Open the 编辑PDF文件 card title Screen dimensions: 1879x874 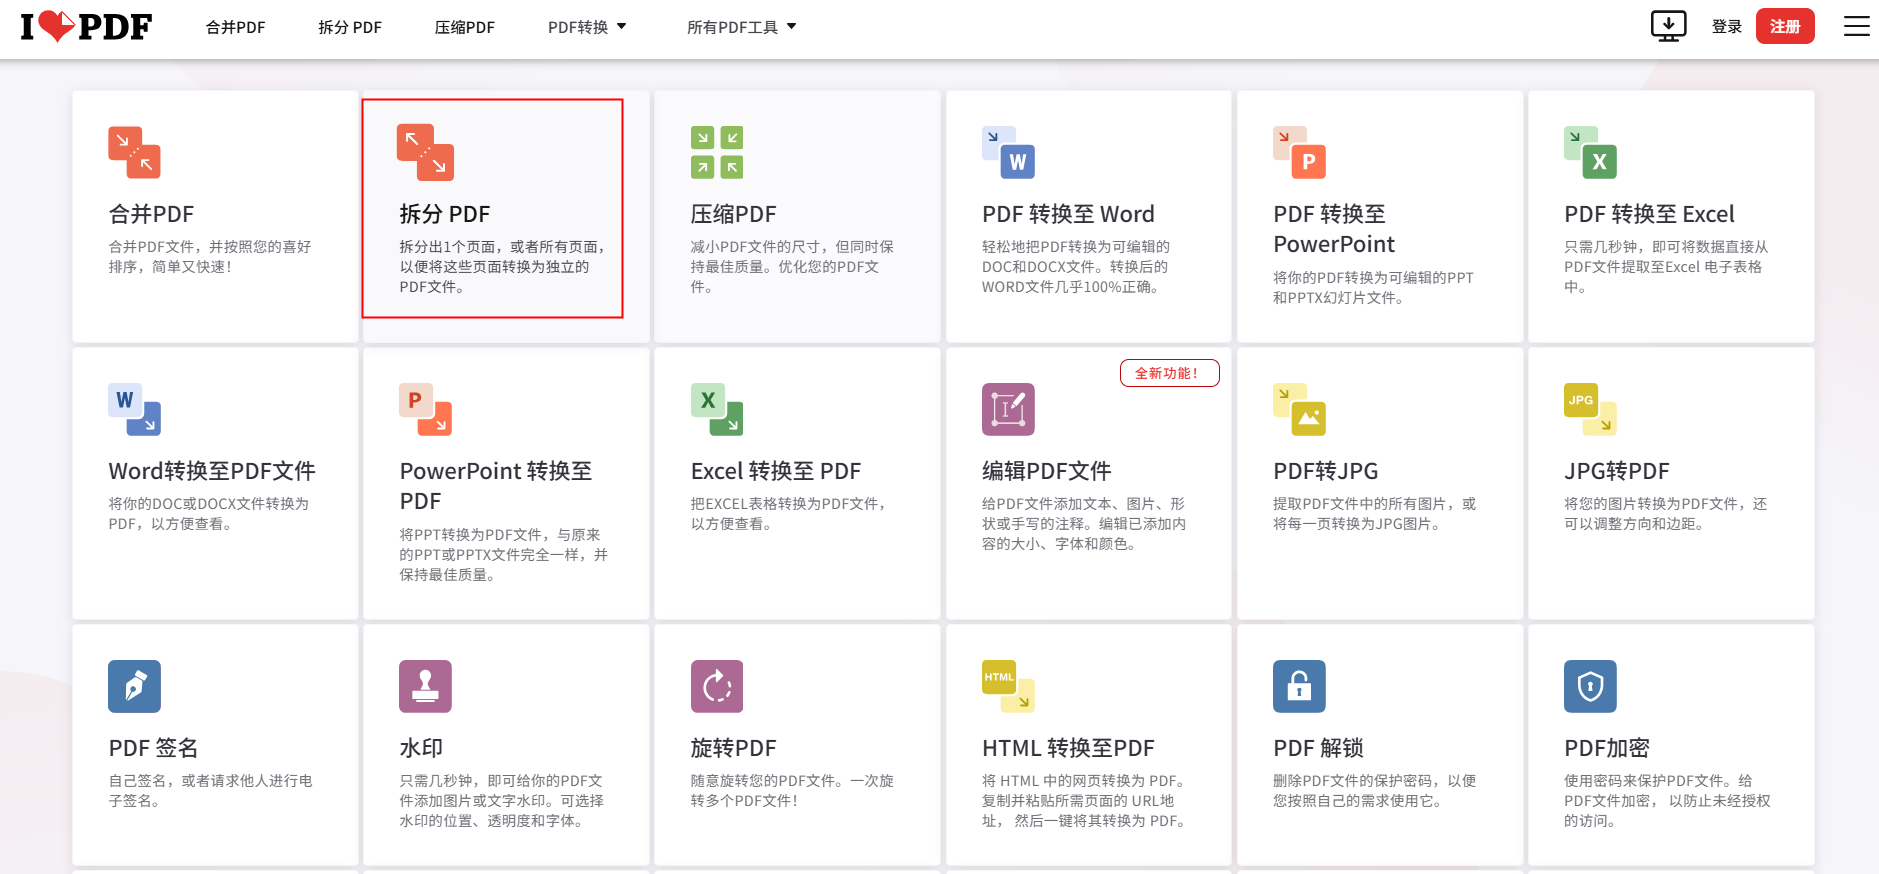(1046, 471)
